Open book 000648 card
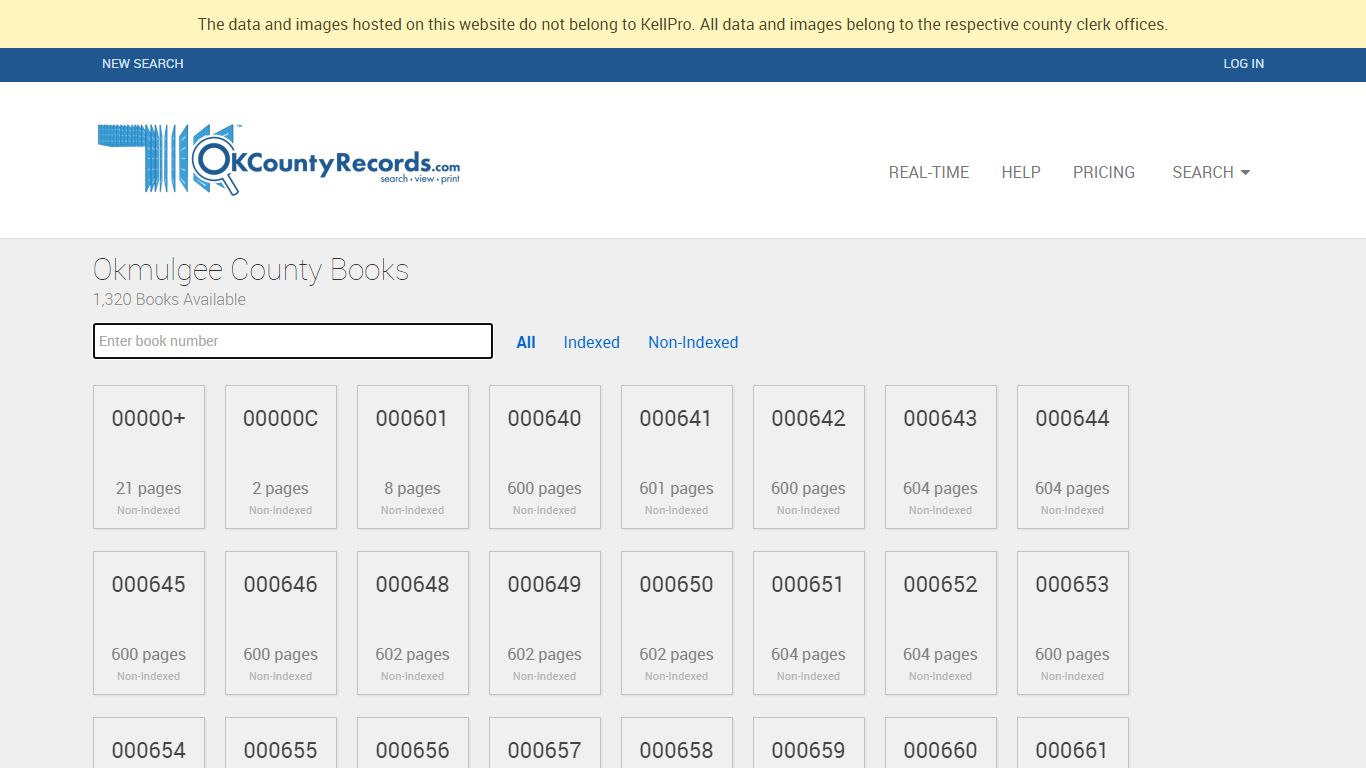 413,623
